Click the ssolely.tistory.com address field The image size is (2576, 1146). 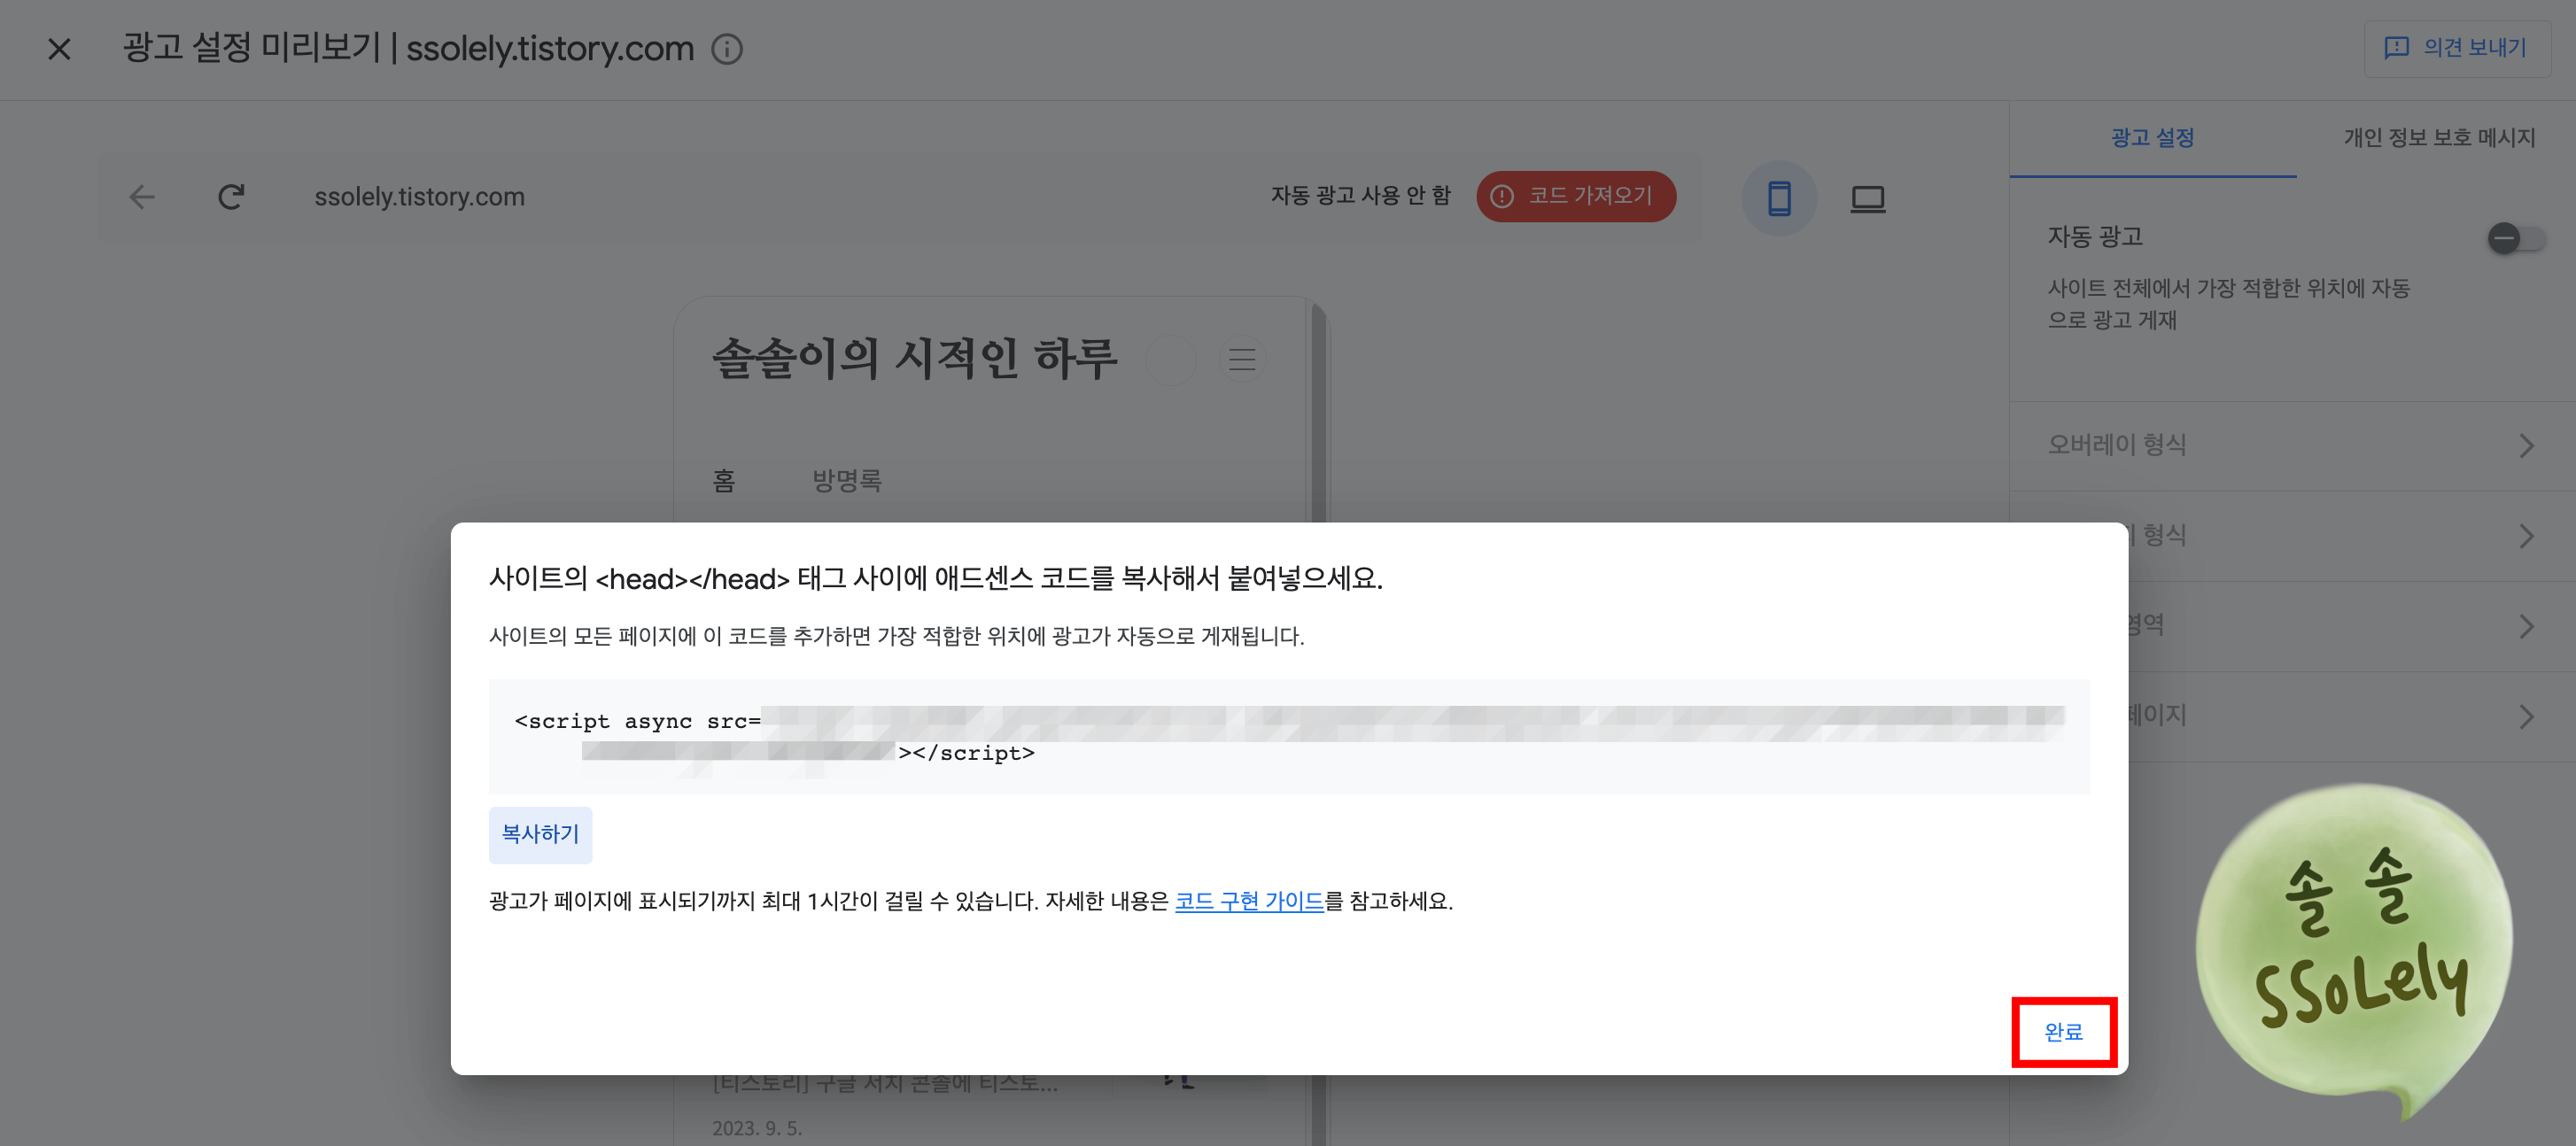point(419,197)
